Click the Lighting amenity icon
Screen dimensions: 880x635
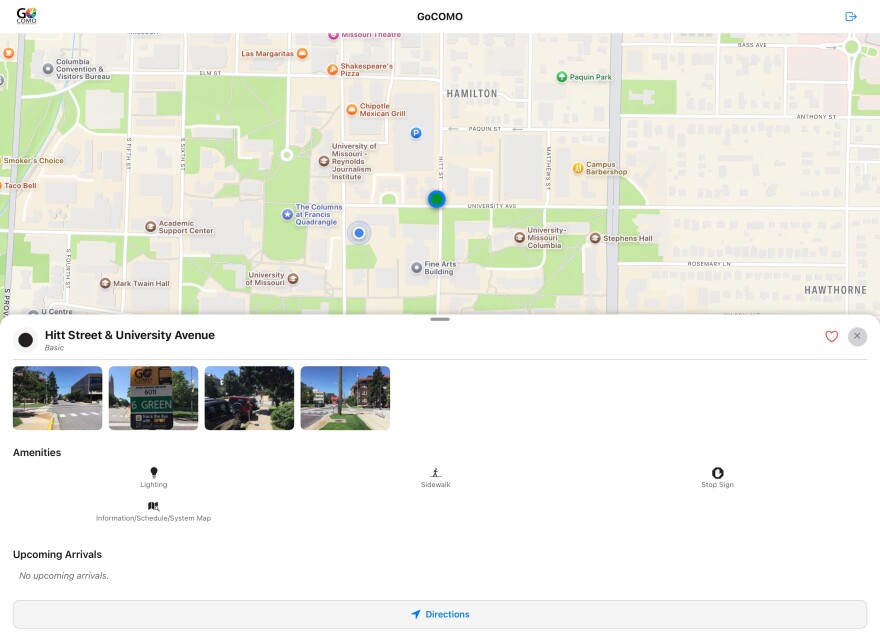pyautogui.click(x=154, y=473)
